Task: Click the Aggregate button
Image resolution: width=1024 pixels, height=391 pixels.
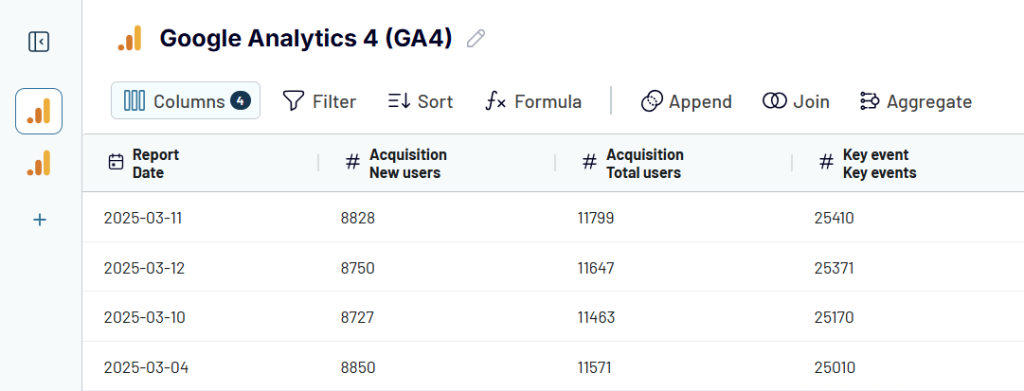Action: click(x=915, y=102)
